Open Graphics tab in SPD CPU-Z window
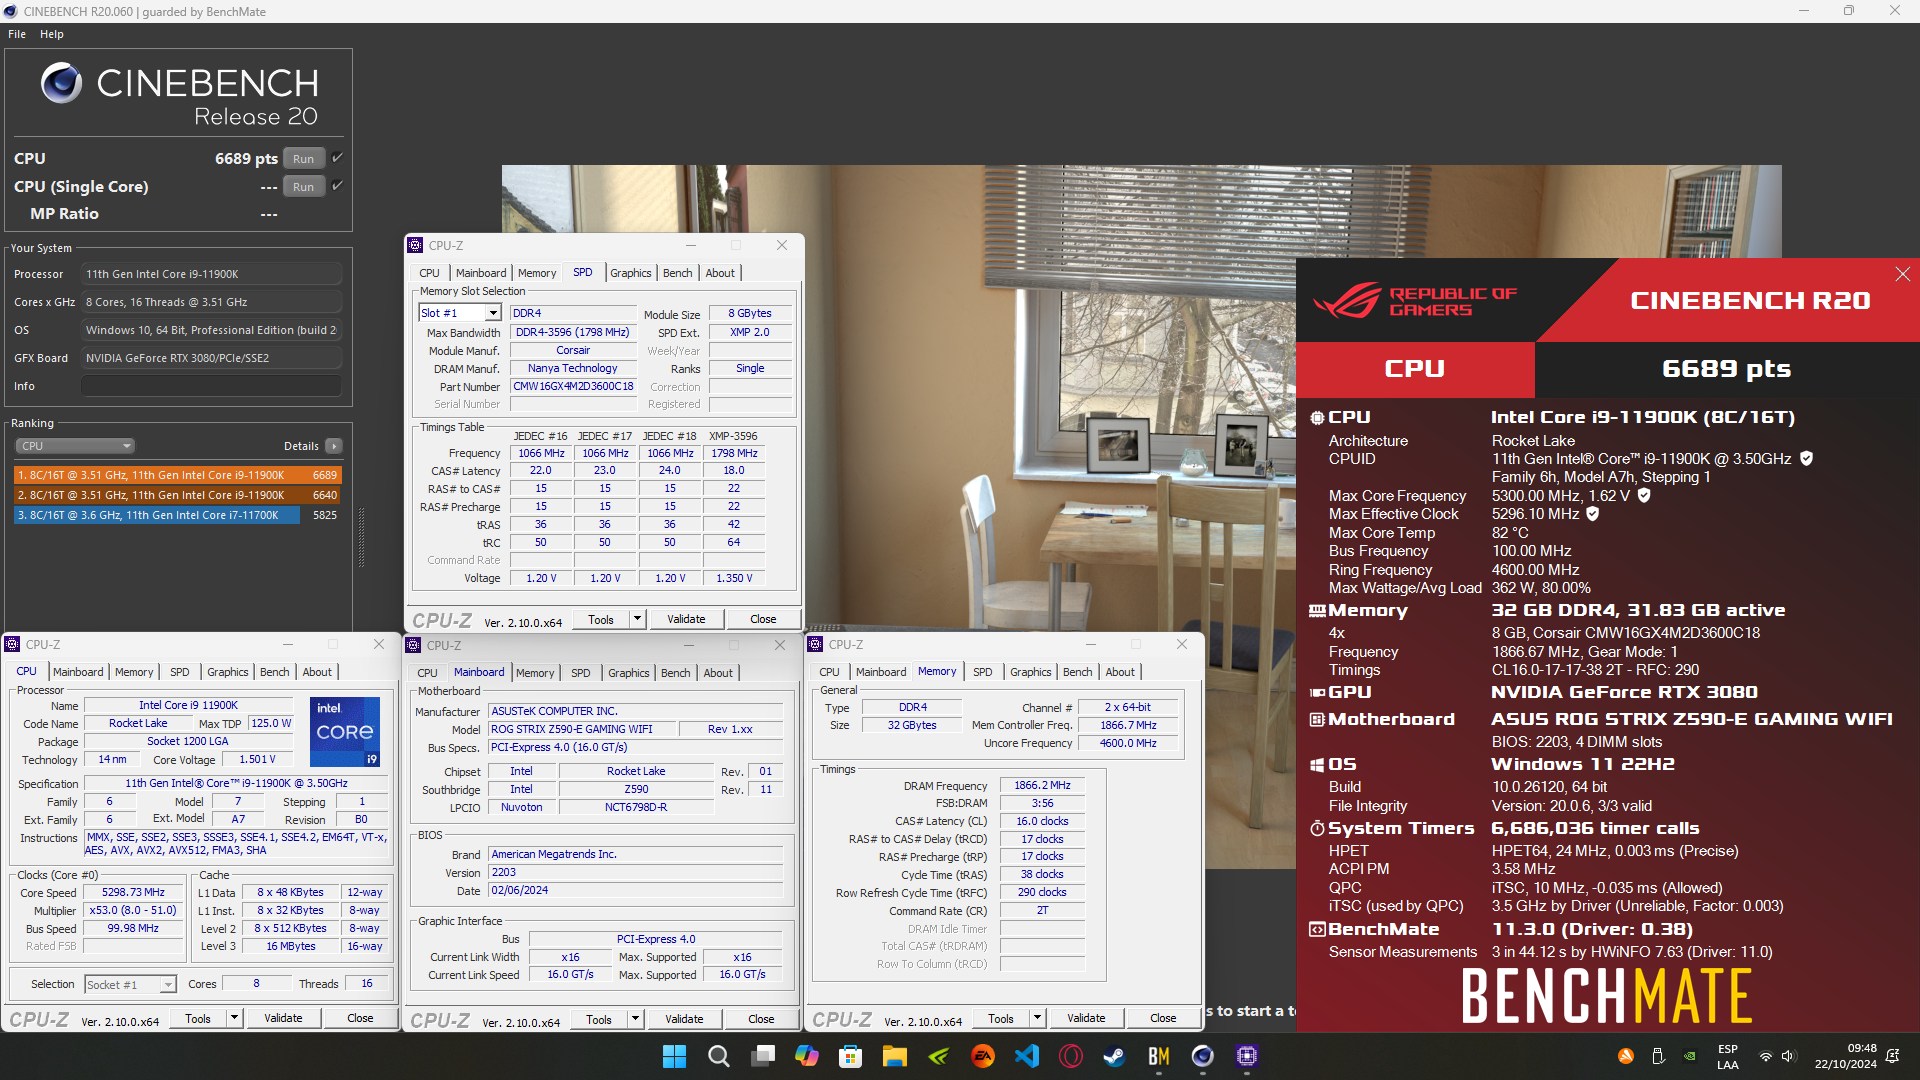 [x=631, y=273]
